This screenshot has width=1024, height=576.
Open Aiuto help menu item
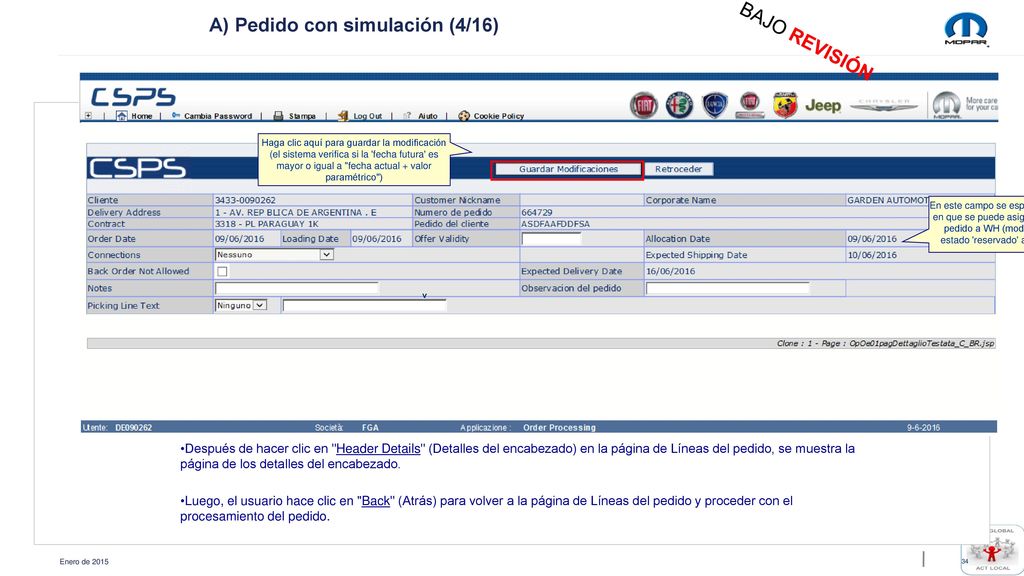coord(428,116)
